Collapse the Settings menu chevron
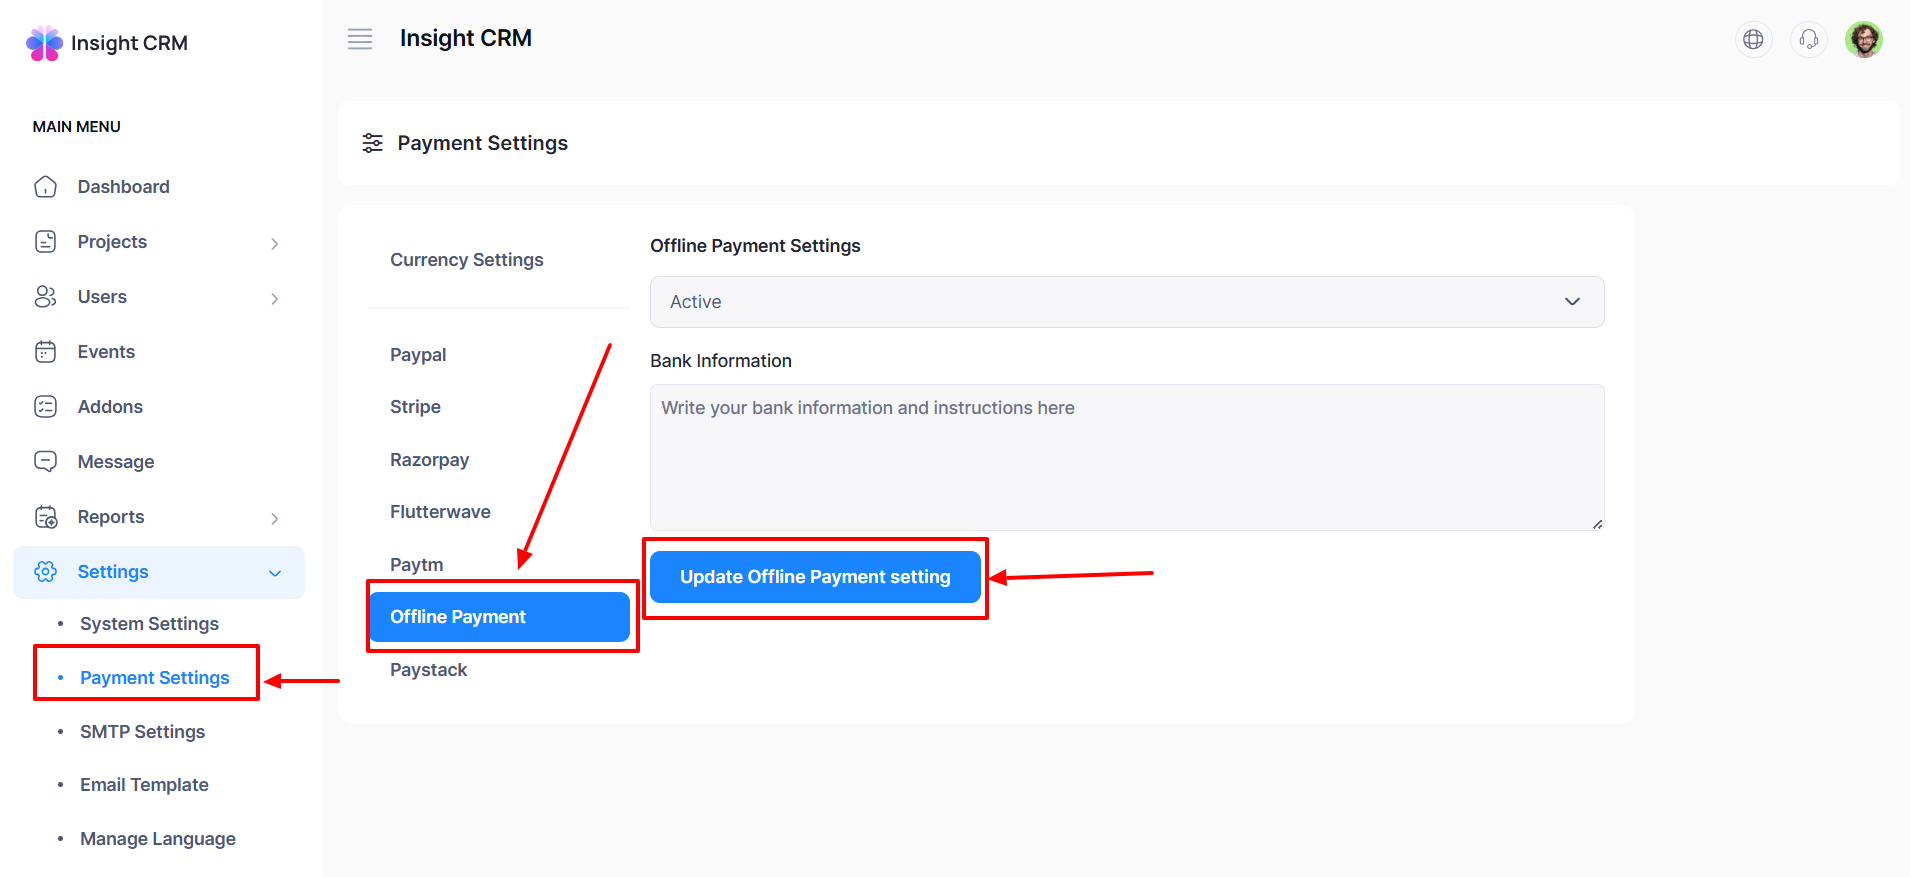Viewport: 1910px width, 877px height. pos(275,573)
